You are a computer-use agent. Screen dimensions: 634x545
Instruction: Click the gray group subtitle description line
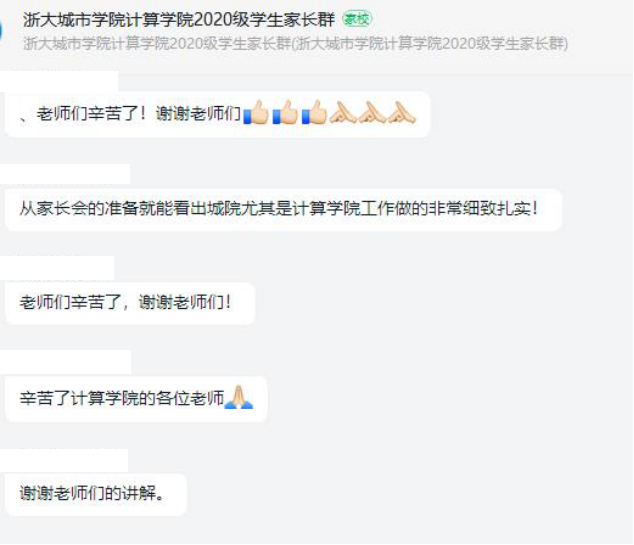[296, 43]
